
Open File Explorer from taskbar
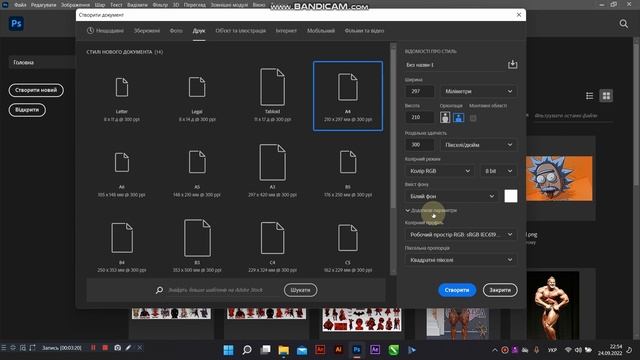[x=283, y=350]
